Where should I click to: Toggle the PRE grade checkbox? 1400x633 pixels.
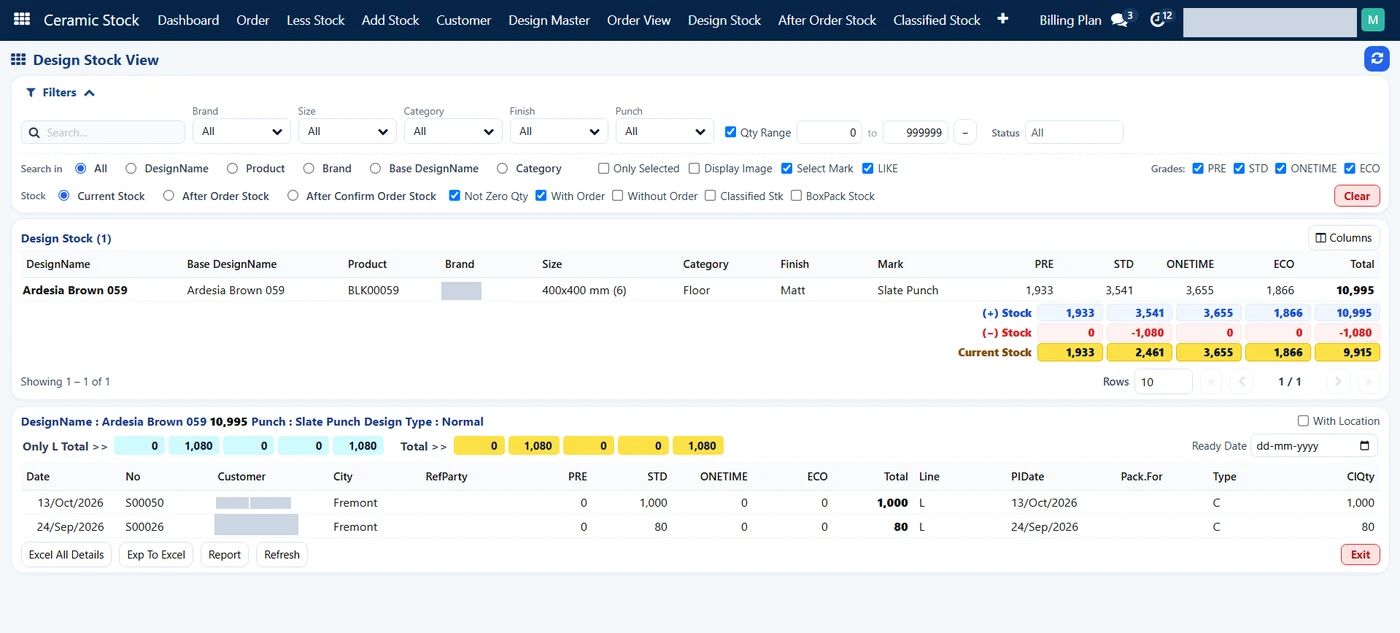pos(1198,168)
